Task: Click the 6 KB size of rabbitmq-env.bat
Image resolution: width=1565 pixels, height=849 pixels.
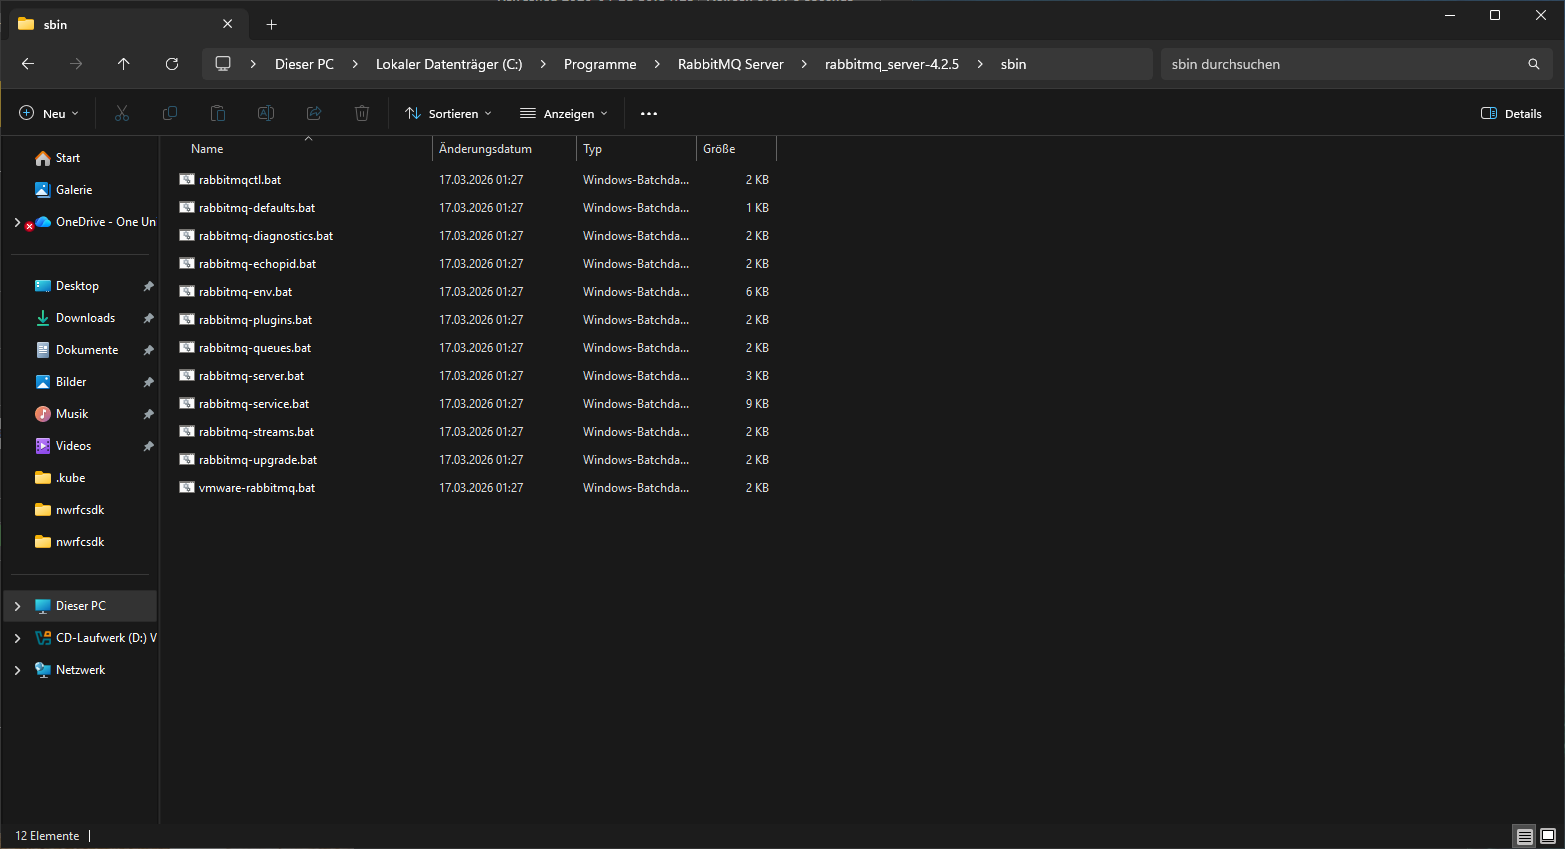Action: pos(757,292)
